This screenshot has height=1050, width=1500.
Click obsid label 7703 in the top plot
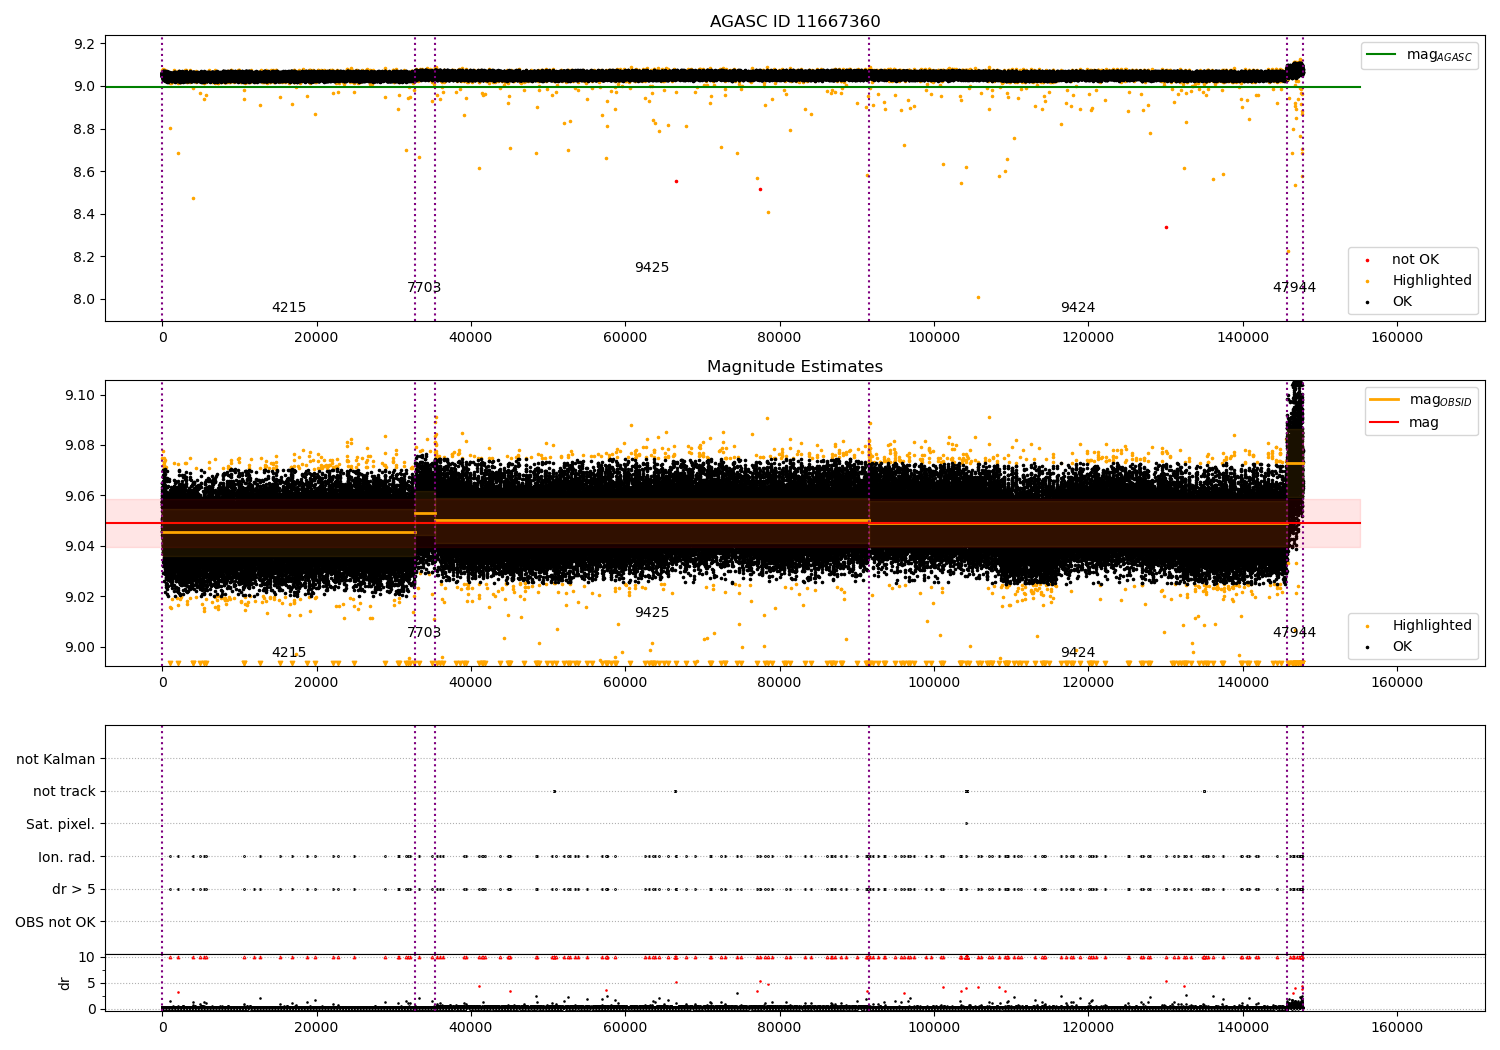[x=424, y=288]
